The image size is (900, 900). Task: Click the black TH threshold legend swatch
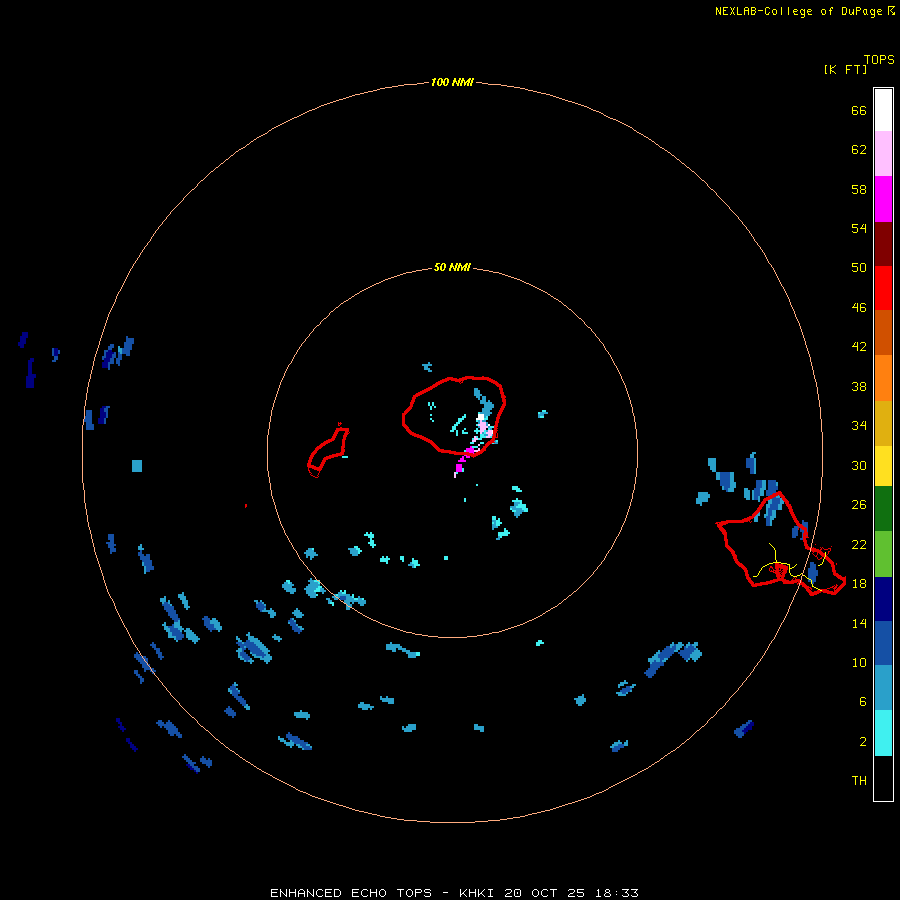click(883, 778)
